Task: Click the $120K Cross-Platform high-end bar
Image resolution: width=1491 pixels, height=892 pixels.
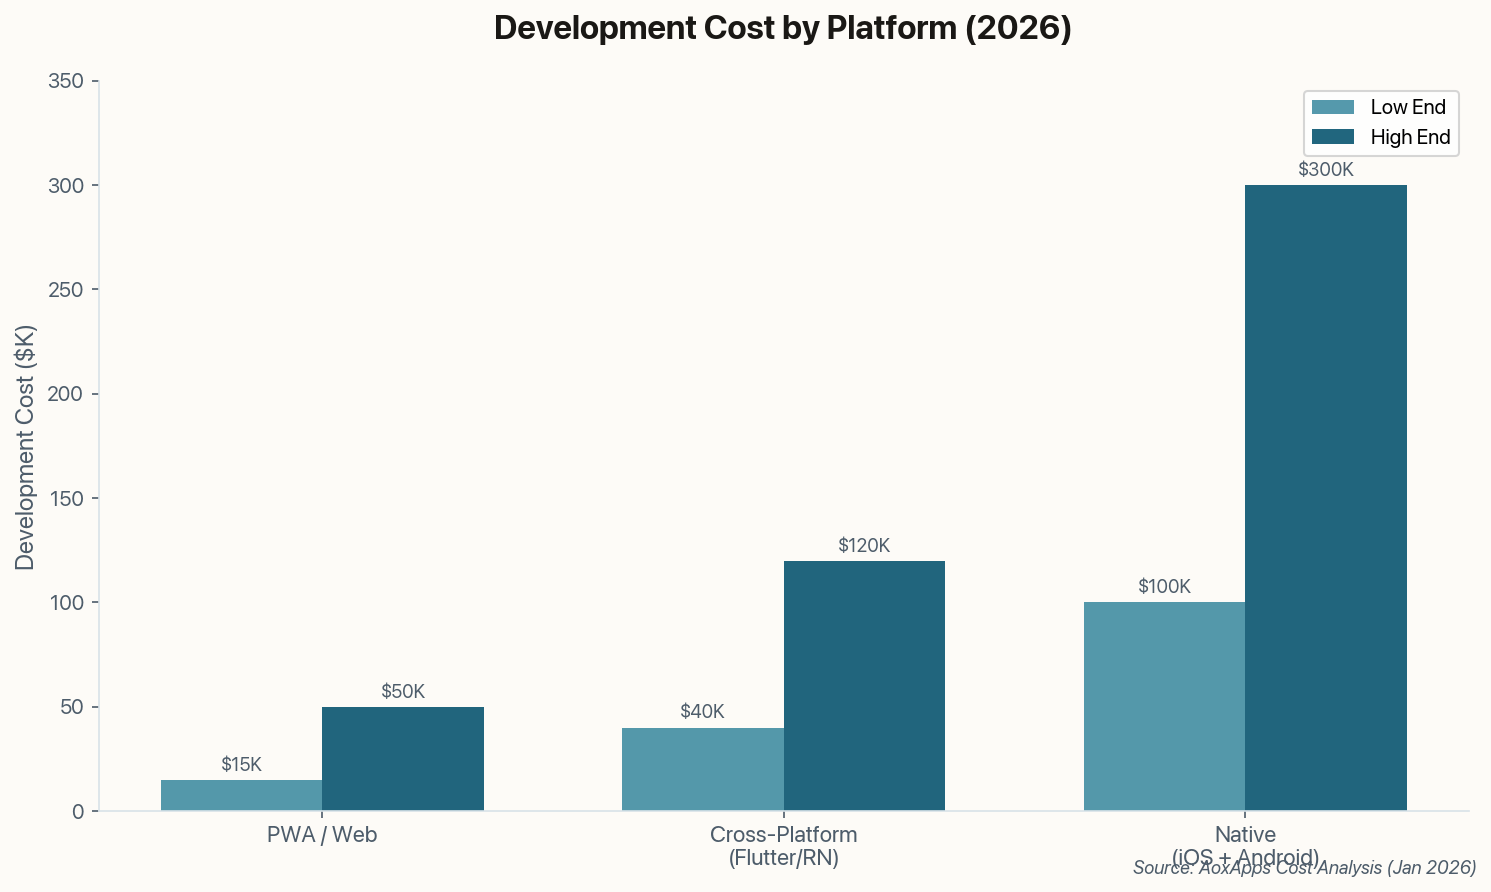Action: click(864, 685)
